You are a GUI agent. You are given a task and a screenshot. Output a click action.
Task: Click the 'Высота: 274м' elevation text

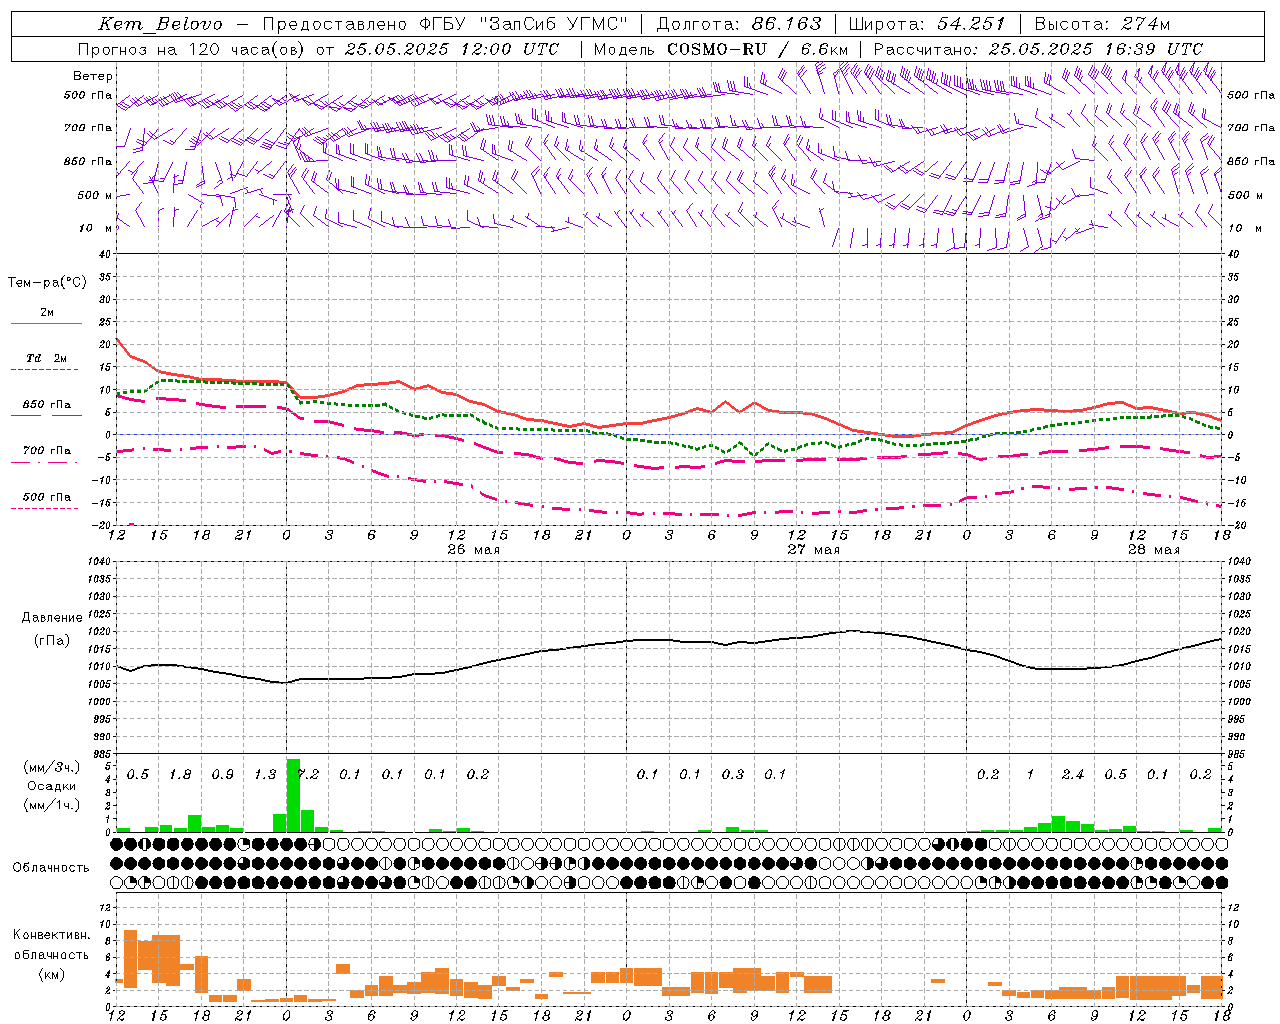[x=1103, y=24]
